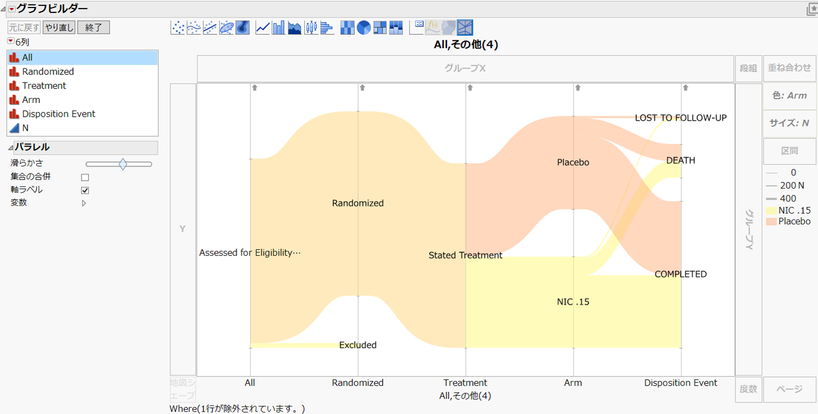Click the 色: Arm drop zone
The width and height of the screenshot is (818, 414).
(x=789, y=96)
